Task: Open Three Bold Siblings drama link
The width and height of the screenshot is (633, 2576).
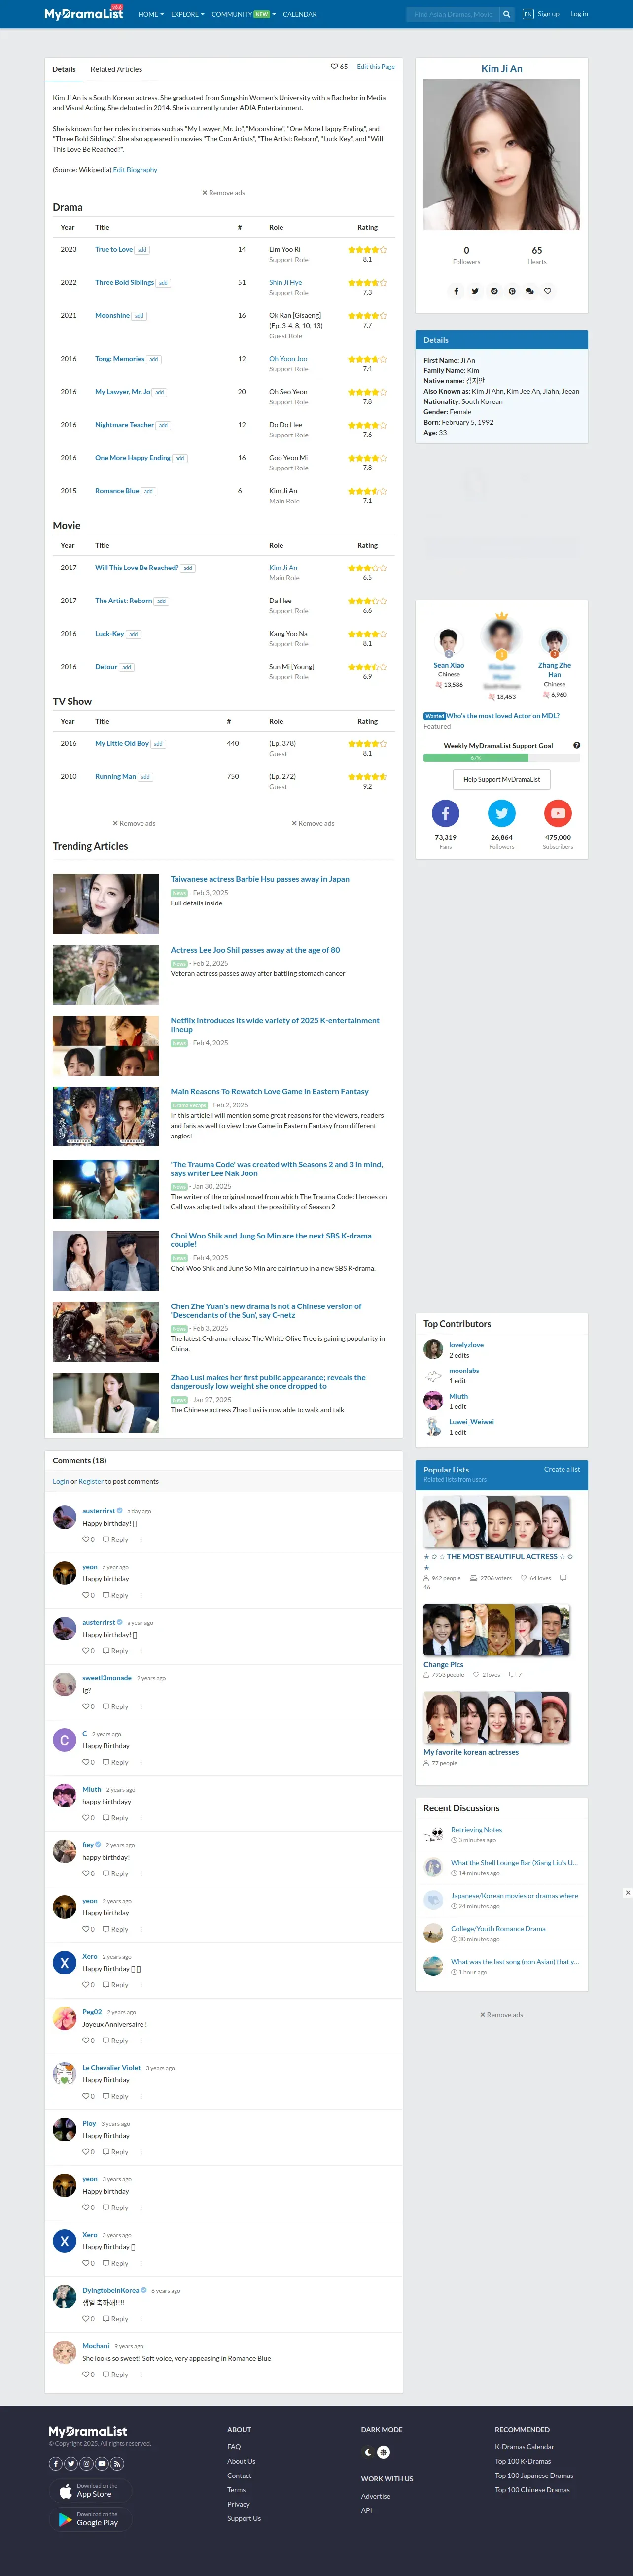Action: point(124,282)
